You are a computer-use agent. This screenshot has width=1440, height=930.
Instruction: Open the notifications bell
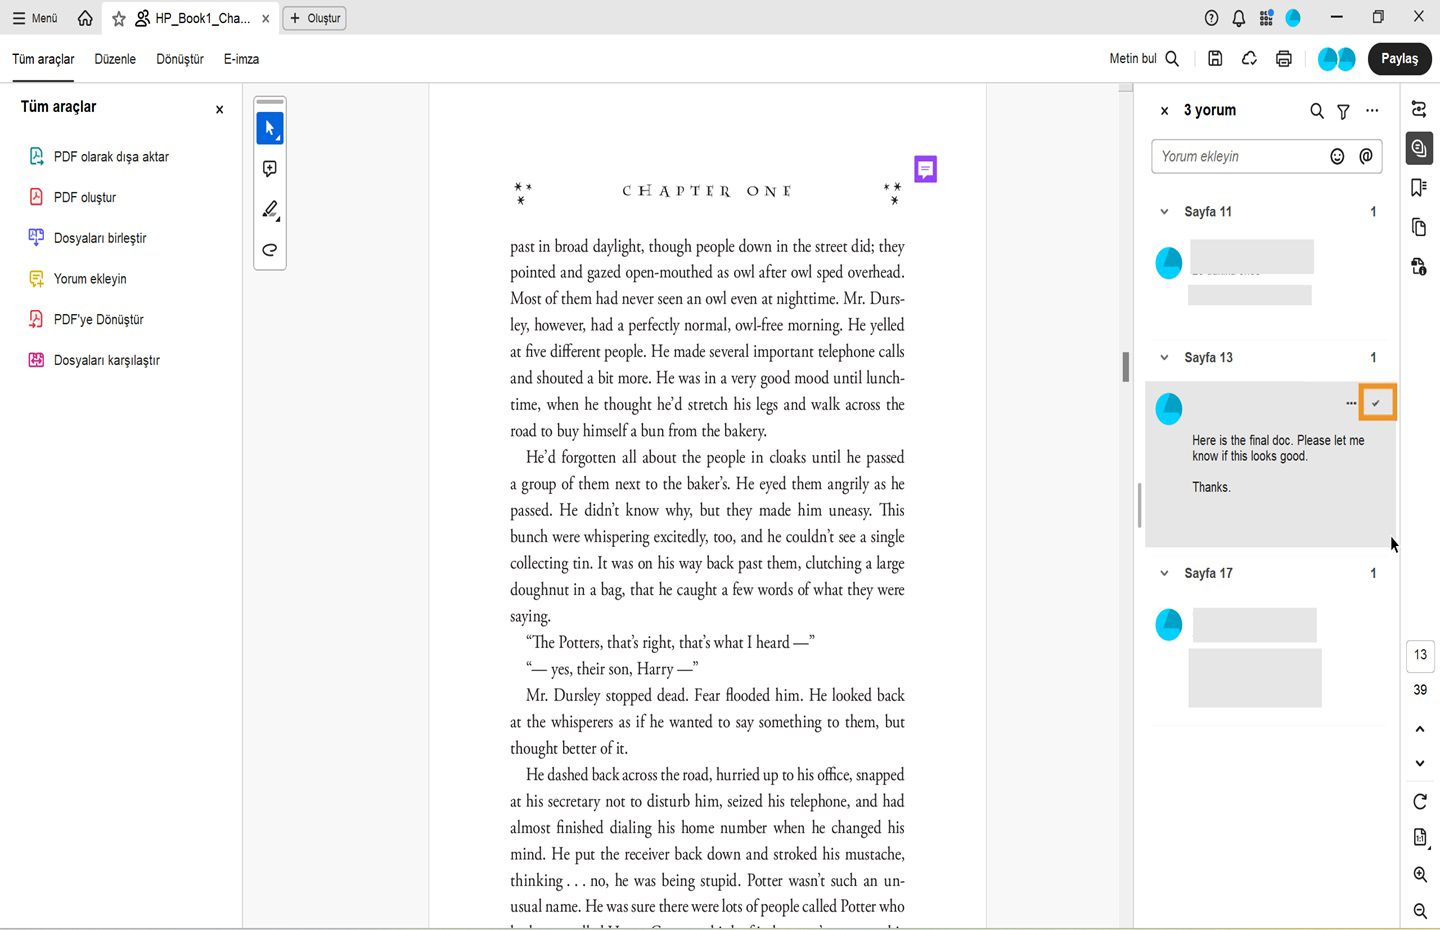pos(1239,18)
